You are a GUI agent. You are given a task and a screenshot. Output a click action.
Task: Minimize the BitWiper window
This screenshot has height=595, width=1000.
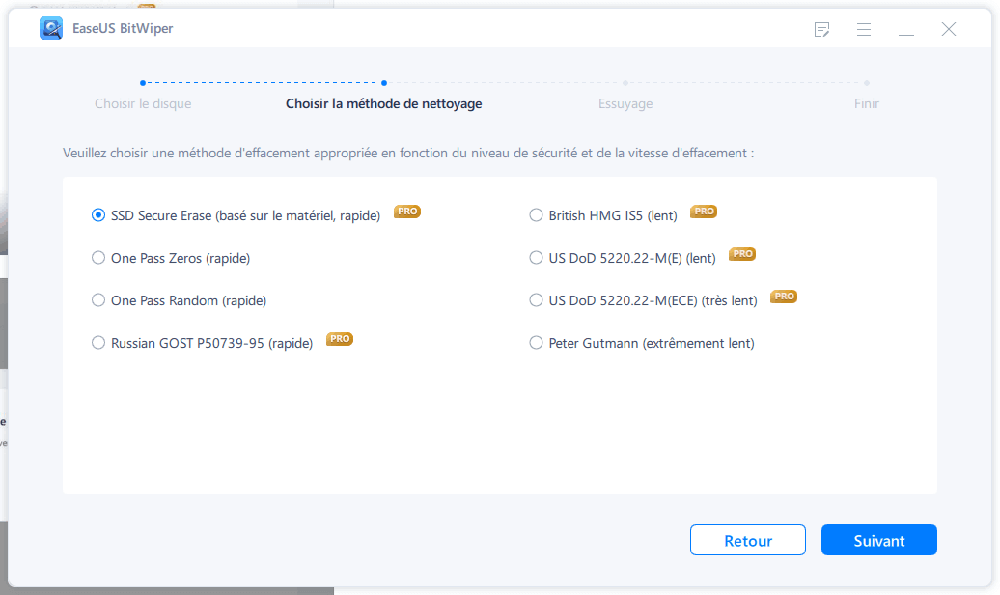906,30
